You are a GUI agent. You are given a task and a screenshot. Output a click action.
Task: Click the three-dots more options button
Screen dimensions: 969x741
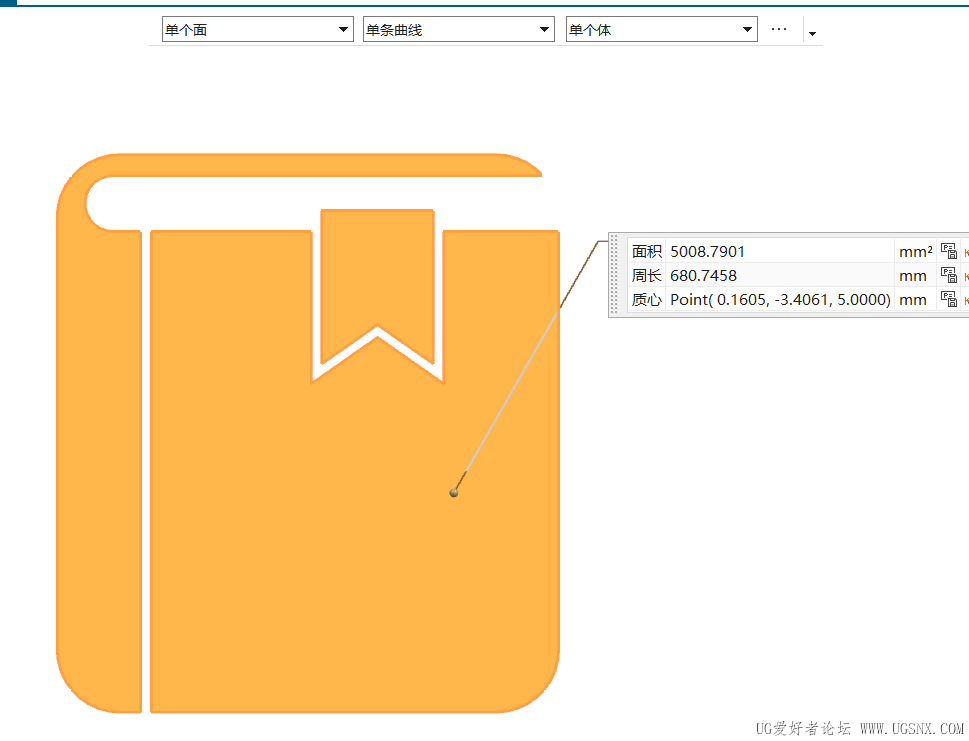pyautogui.click(x=779, y=29)
